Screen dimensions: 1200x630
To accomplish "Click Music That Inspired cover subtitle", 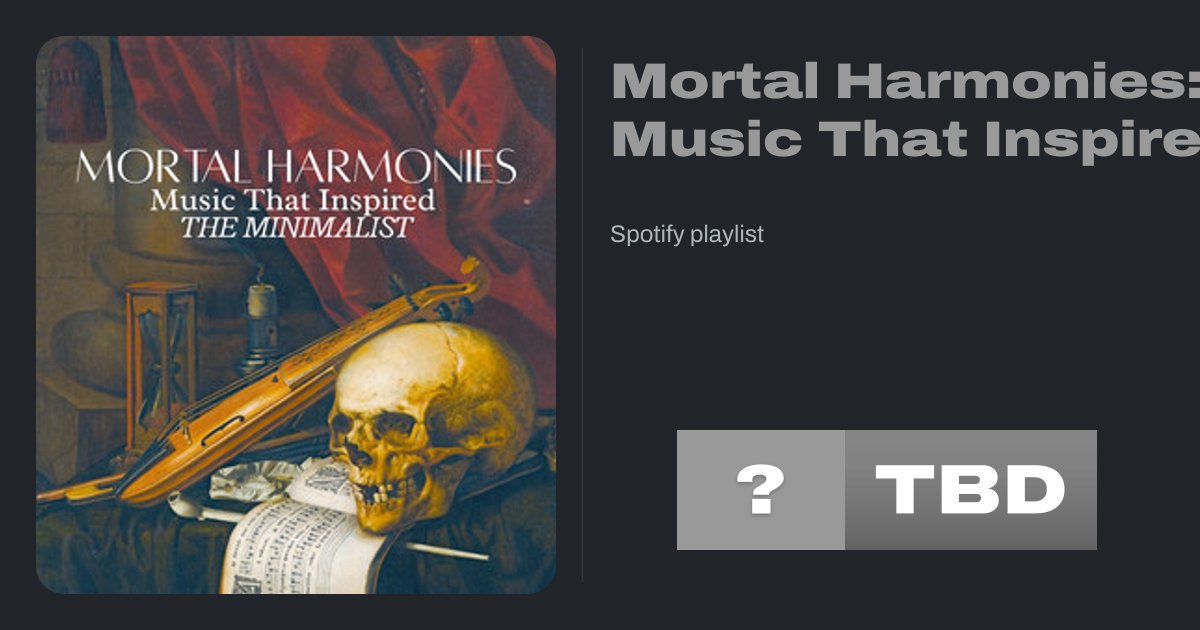I will click(293, 200).
